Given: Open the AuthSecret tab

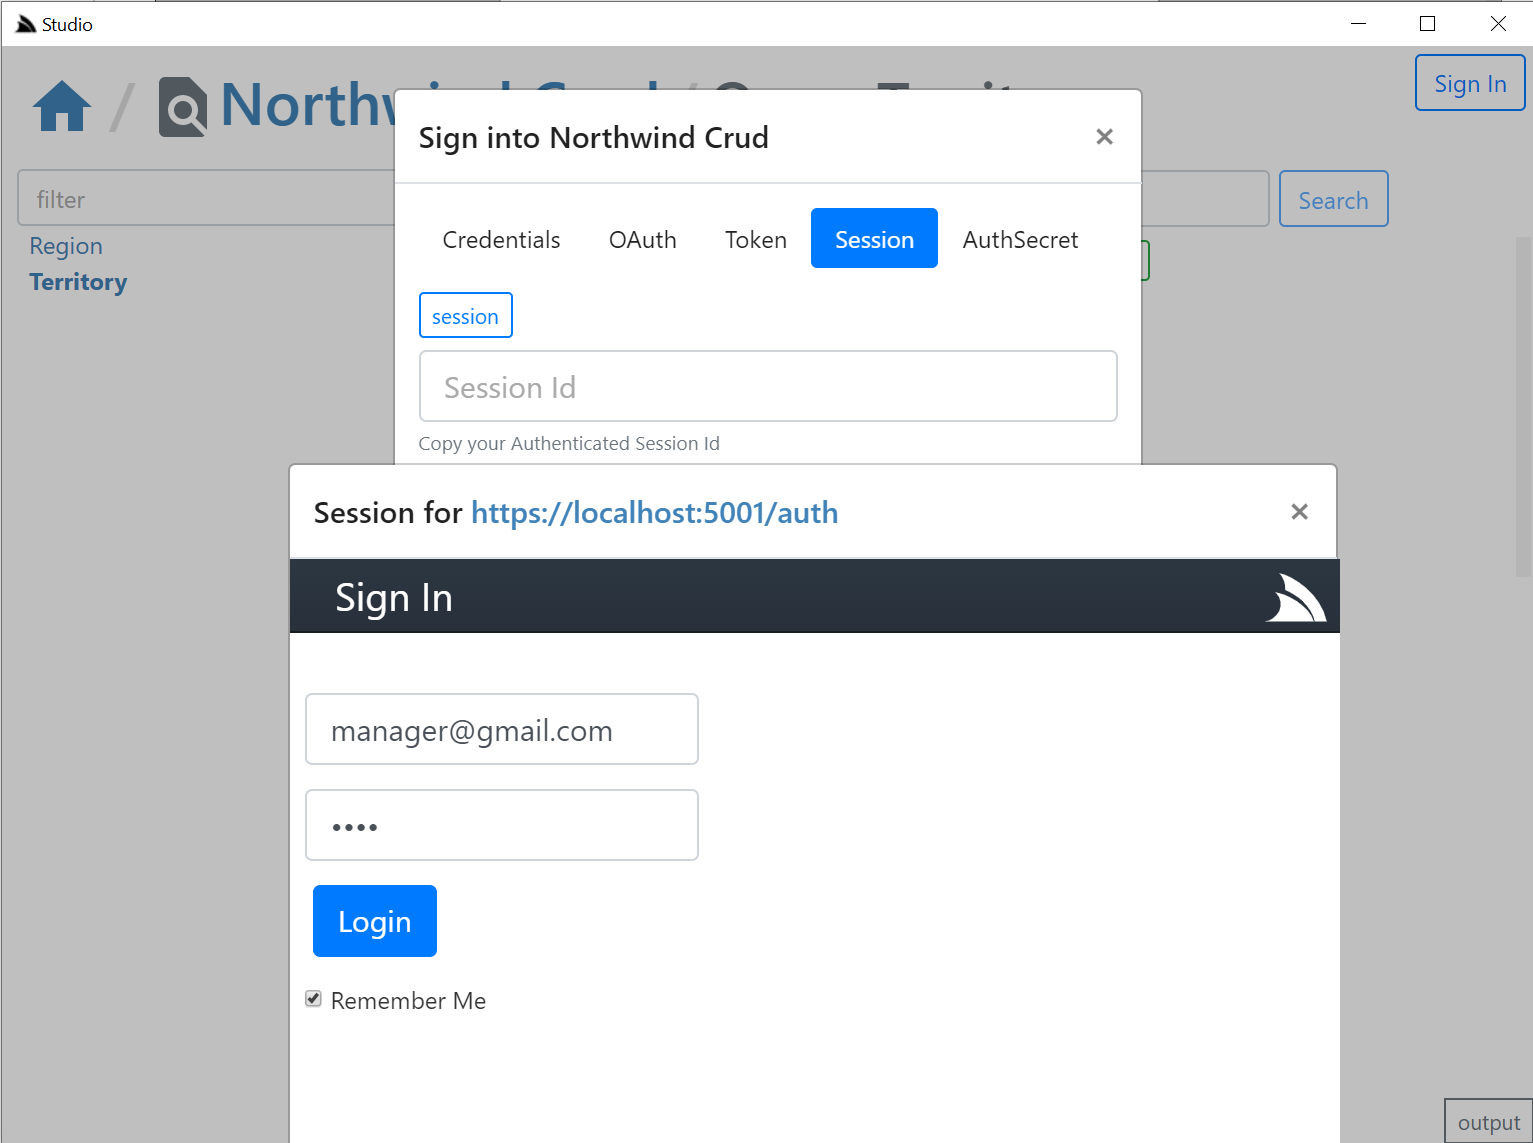Looking at the screenshot, I should tap(1019, 240).
